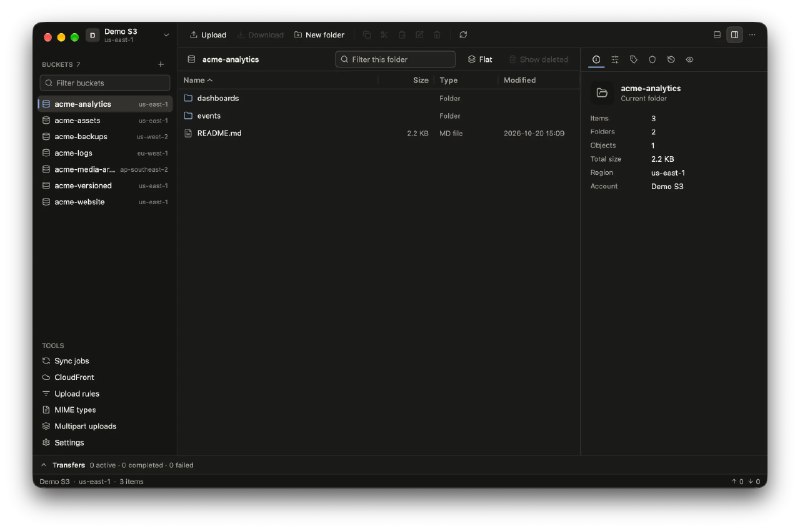The image size is (800, 531).
Task: Focus the Filter this folder field
Action: click(x=395, y=59)
